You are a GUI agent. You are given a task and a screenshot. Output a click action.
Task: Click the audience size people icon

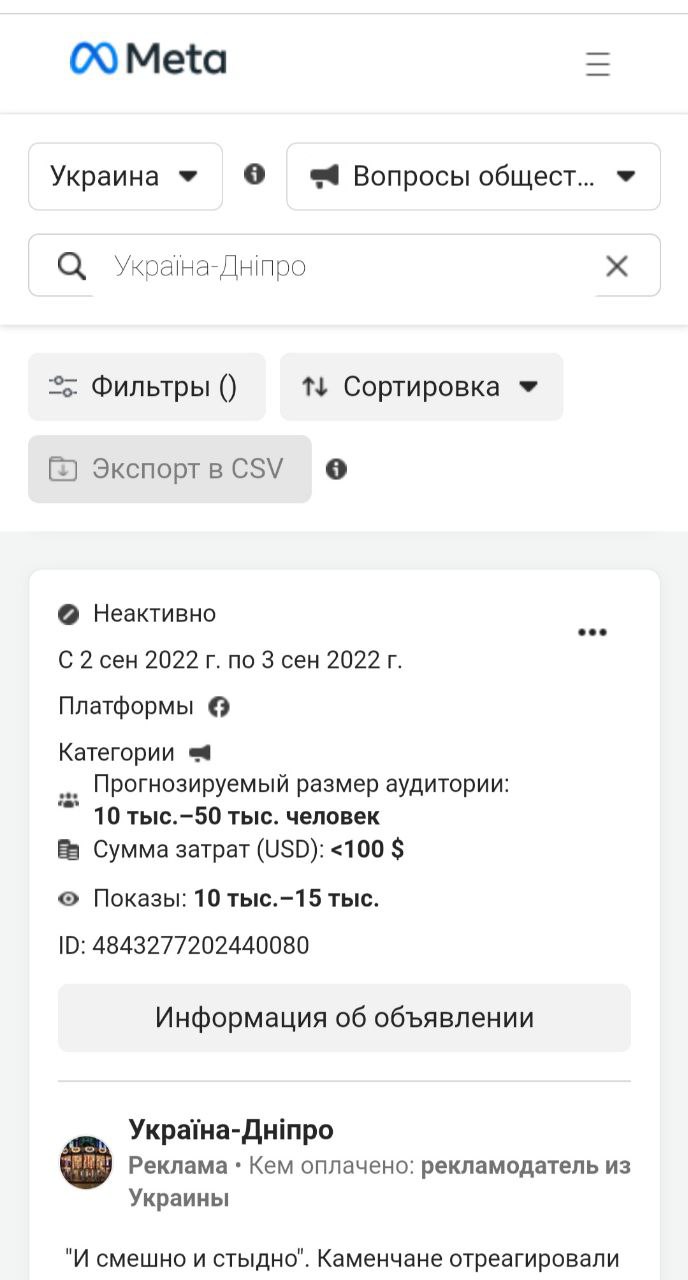[x=68, y=800]
